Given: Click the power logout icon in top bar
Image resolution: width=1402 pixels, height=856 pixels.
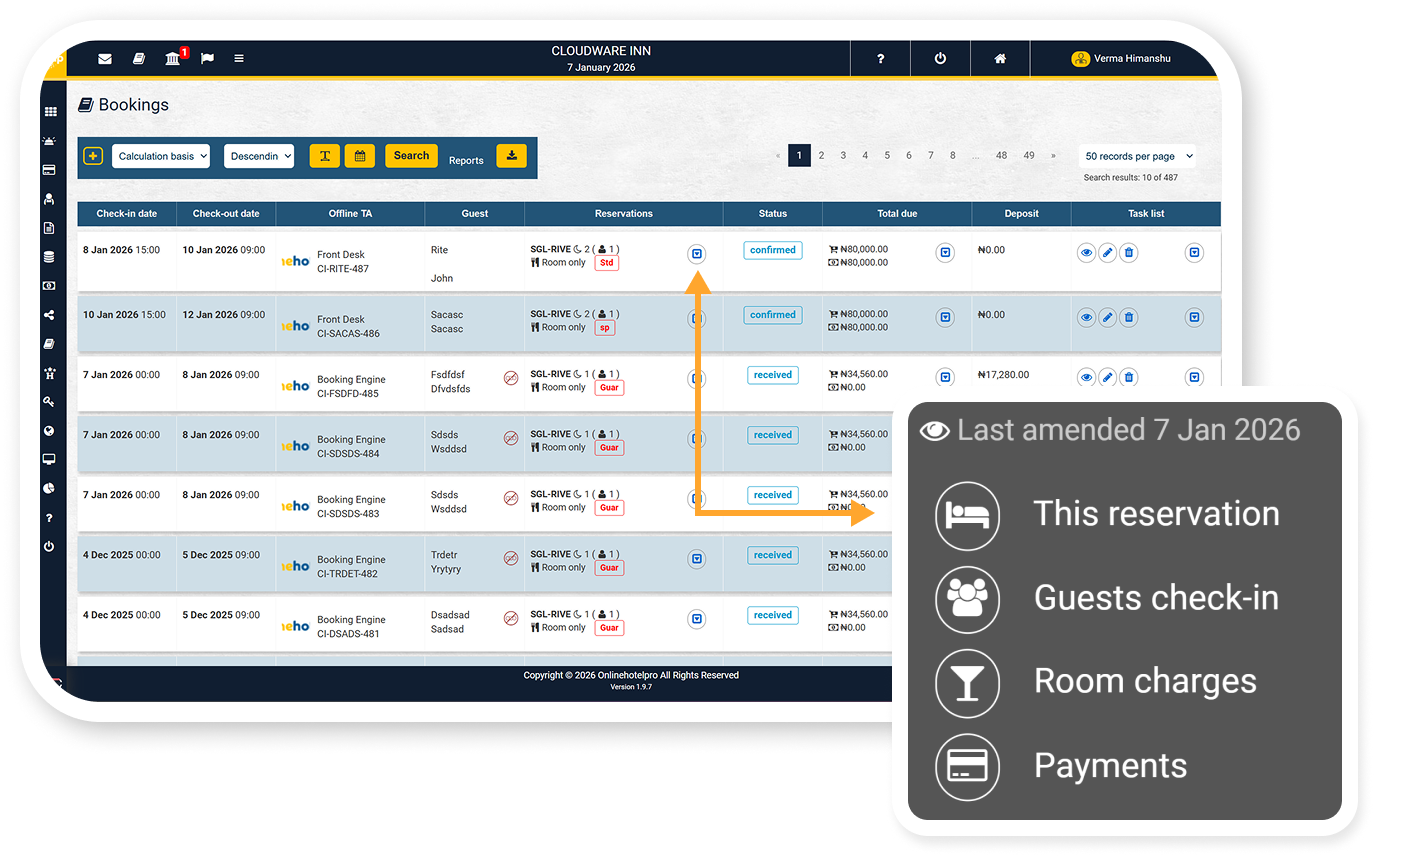Looking at the screenshot, I should [x=940, y=59].
